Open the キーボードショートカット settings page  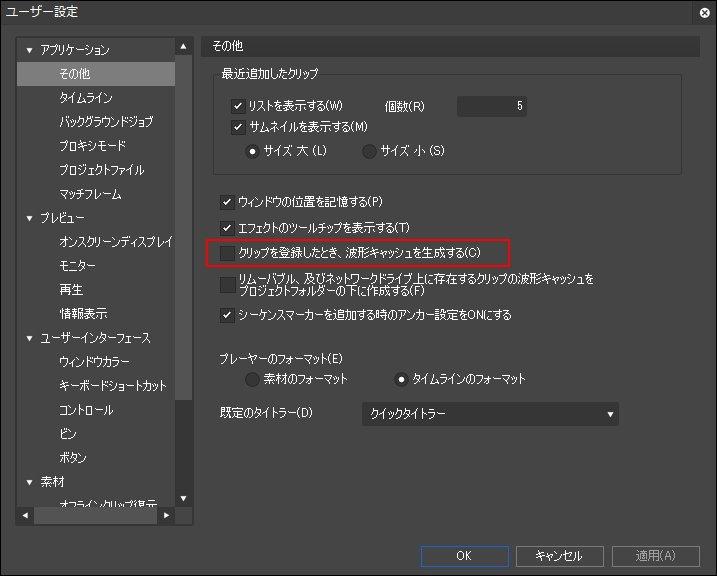(x=112, y=386)
